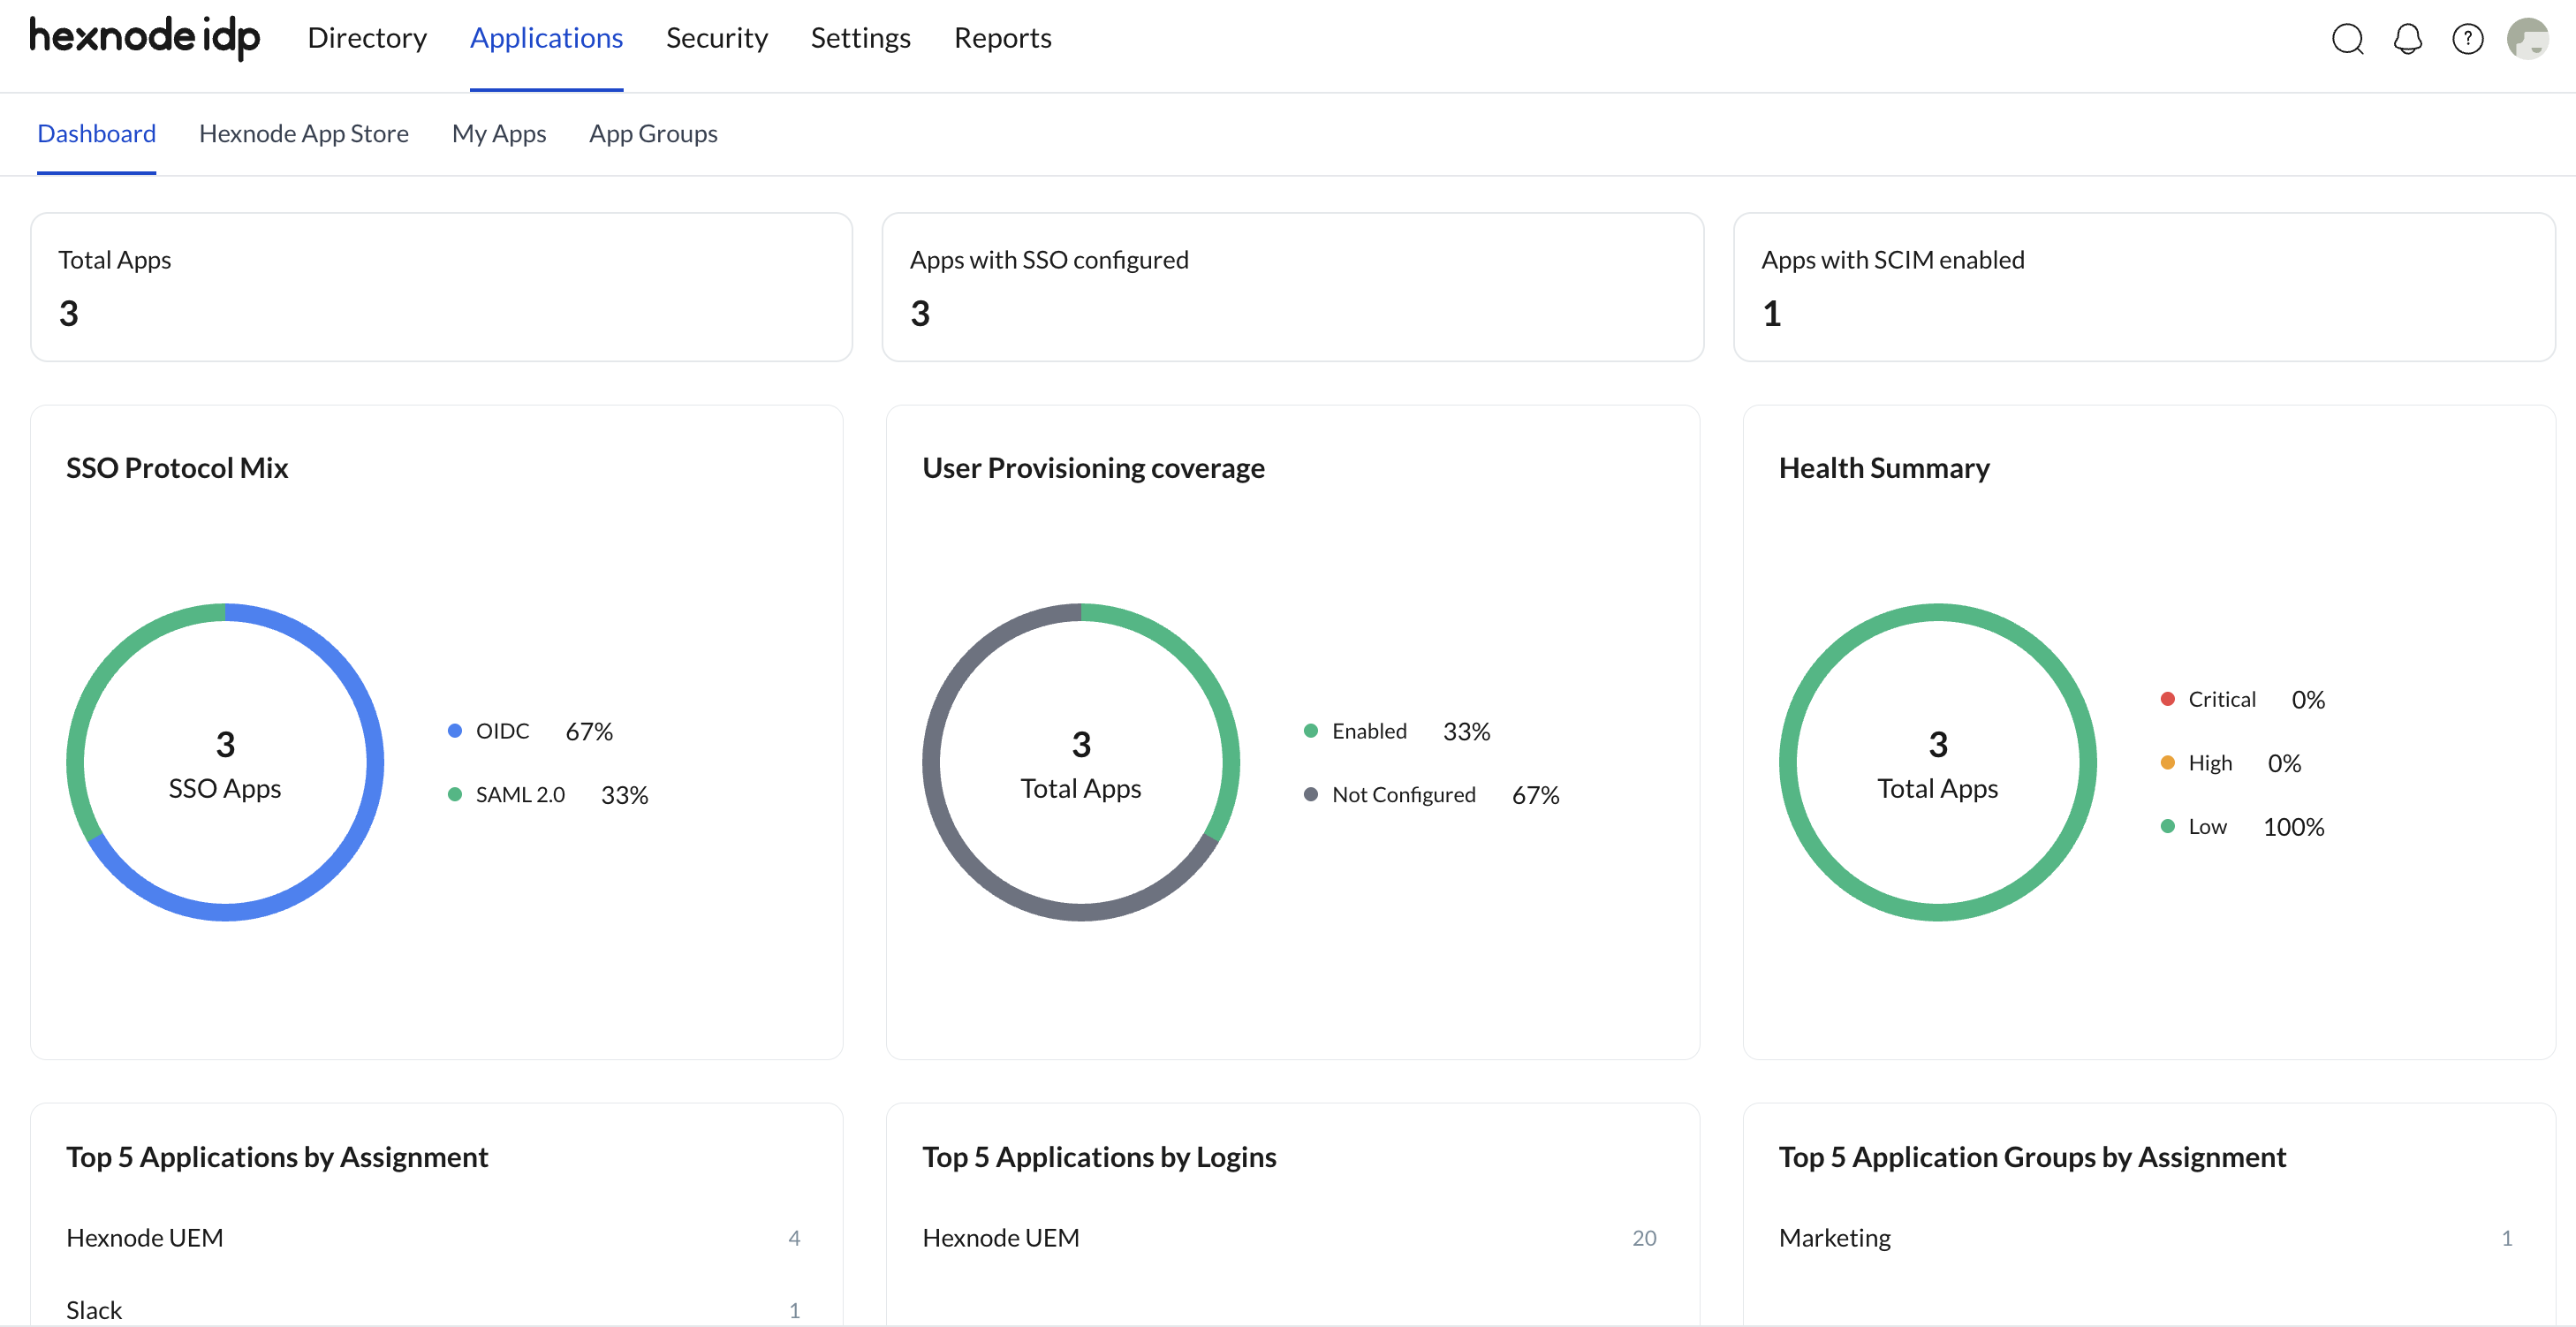2576x1327 pixels.
Task: Open the user profile avatar
Action: tap(2527, 39)
